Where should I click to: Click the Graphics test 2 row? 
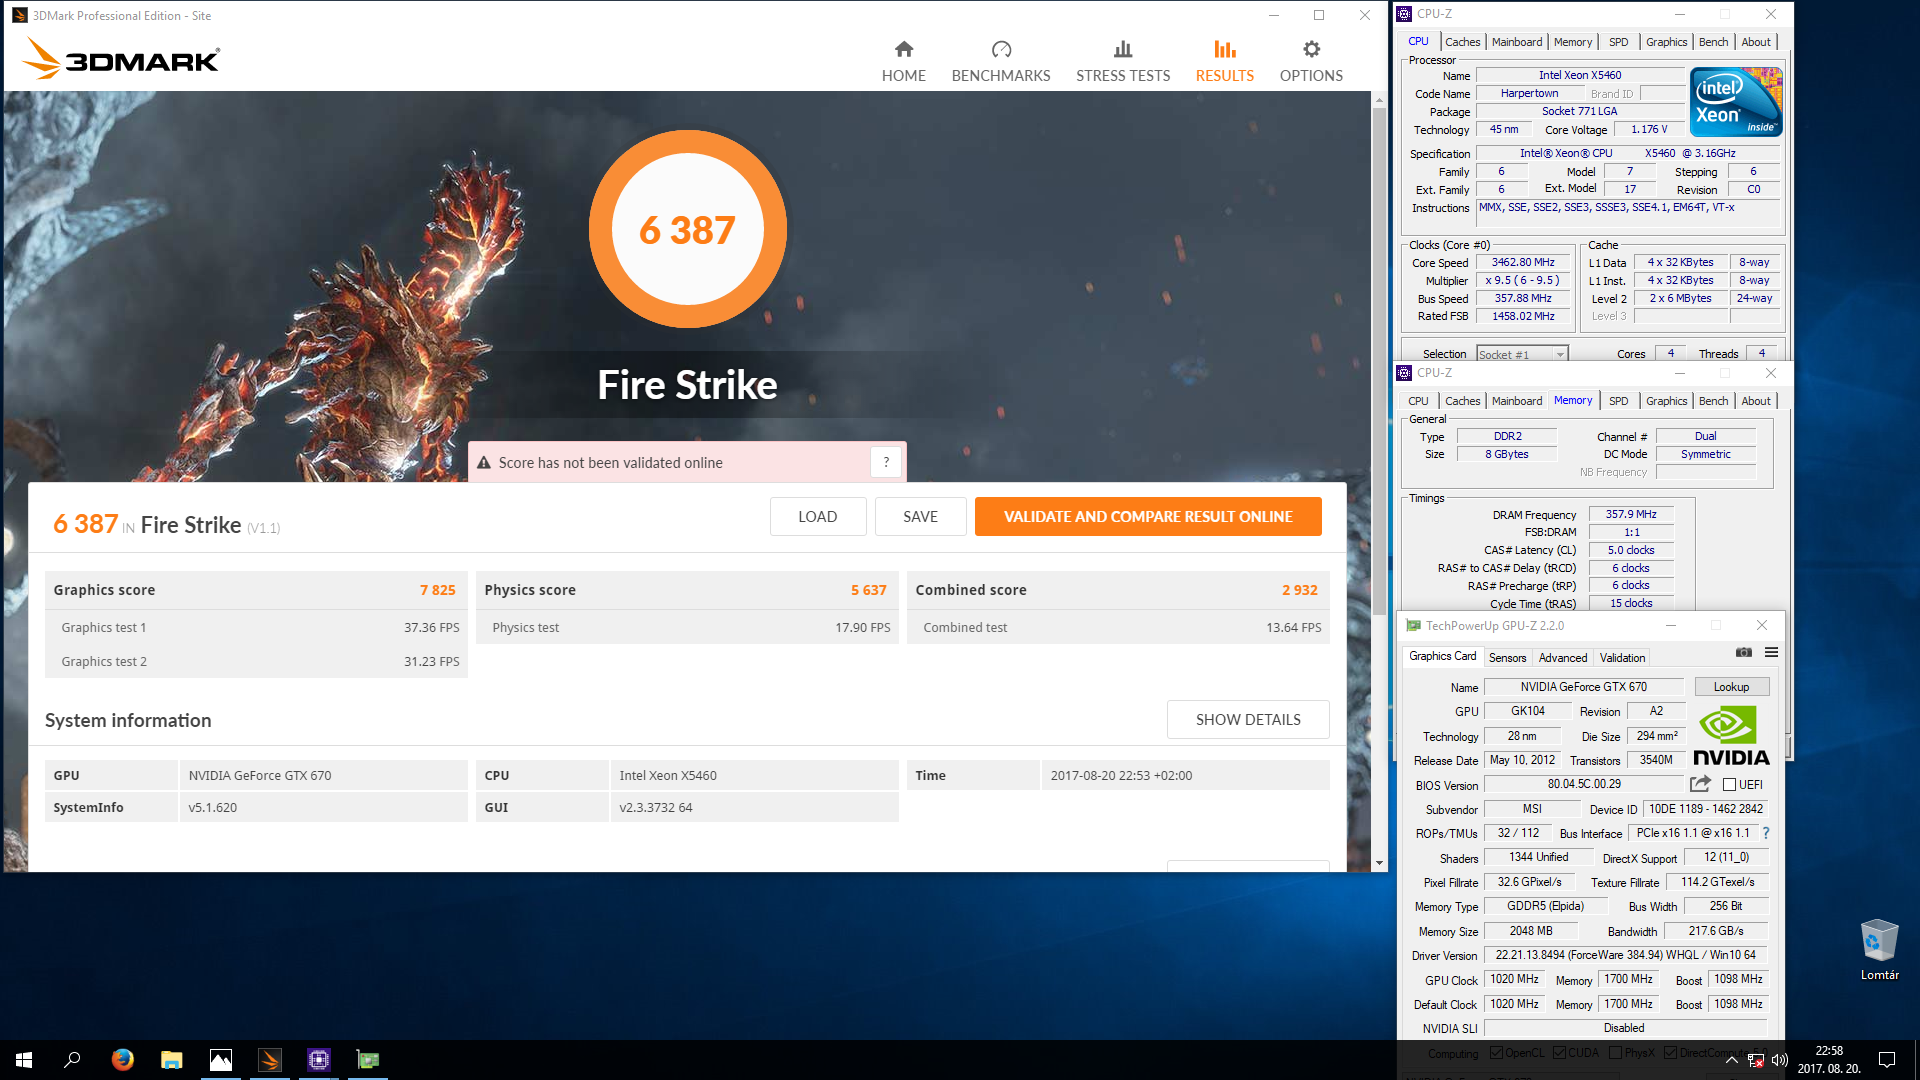point(256,661)
